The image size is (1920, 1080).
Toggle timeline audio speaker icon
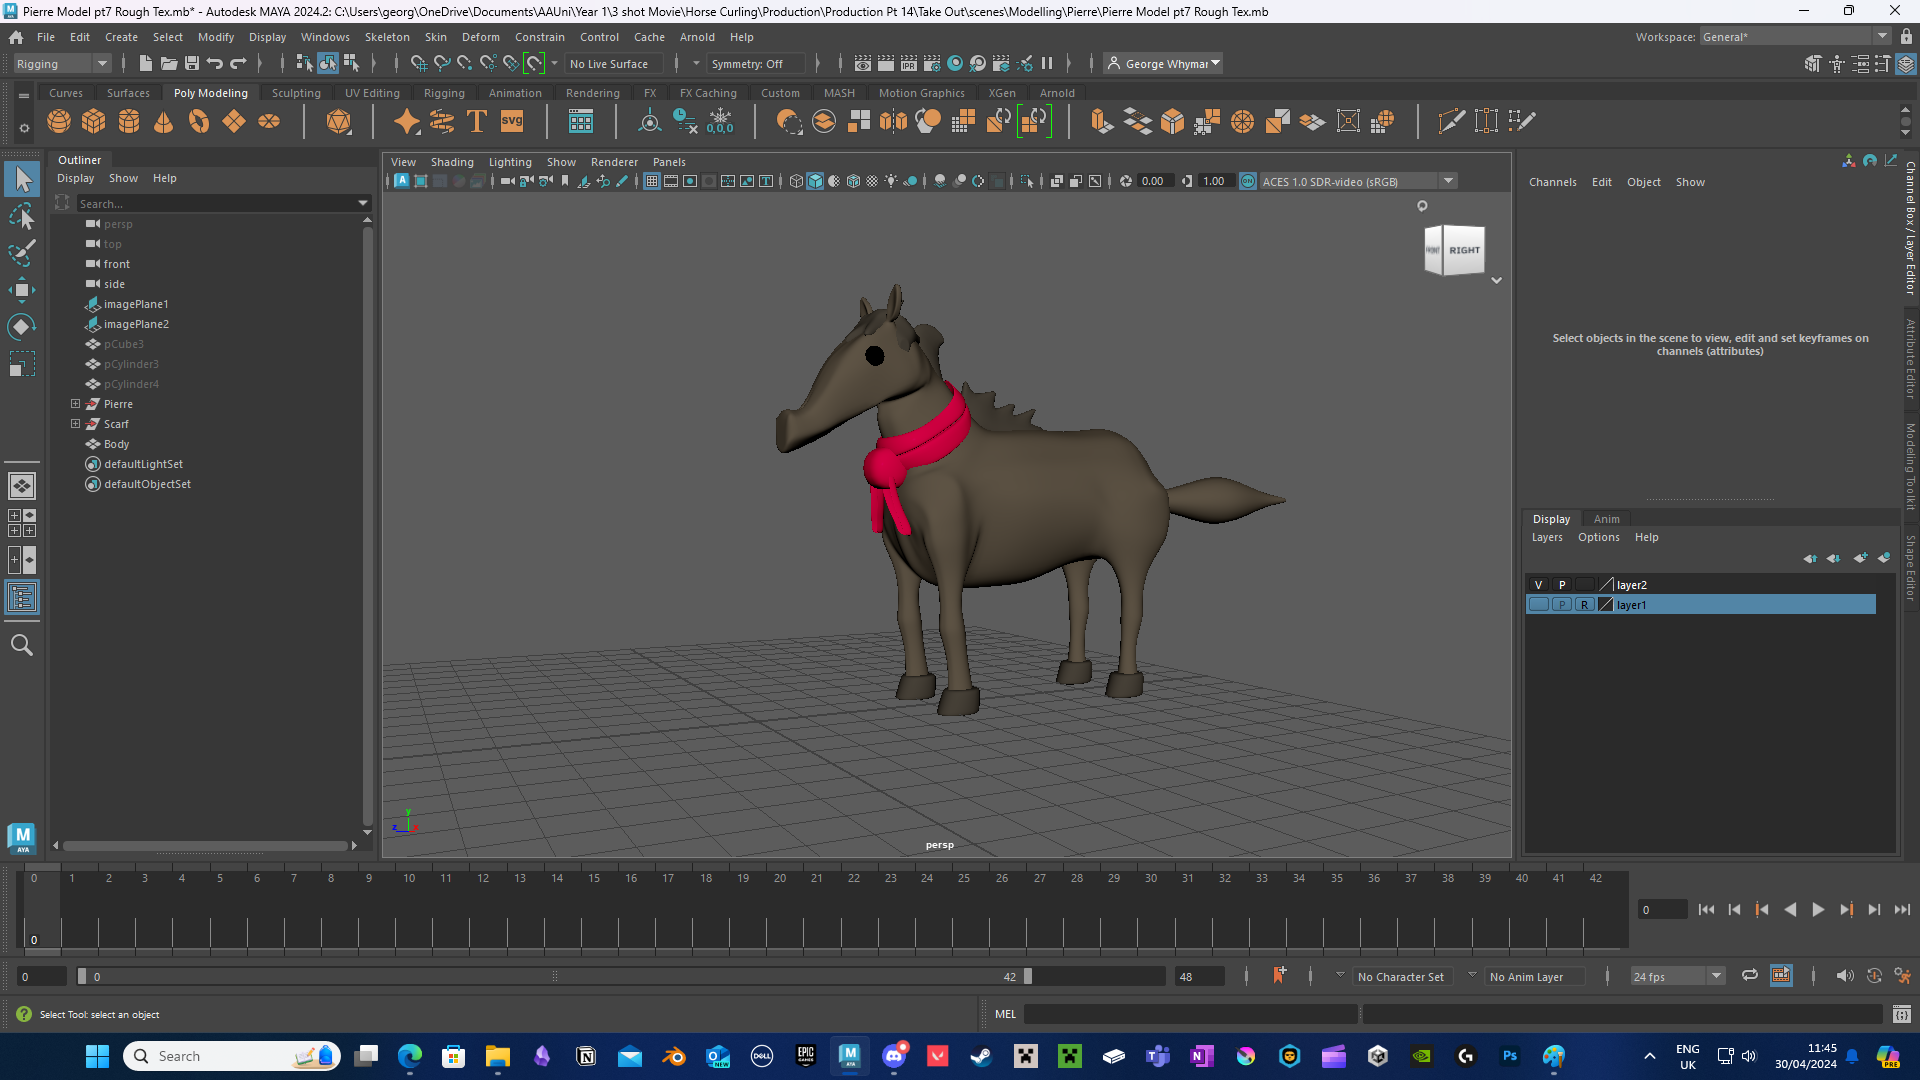point(1844,976)
